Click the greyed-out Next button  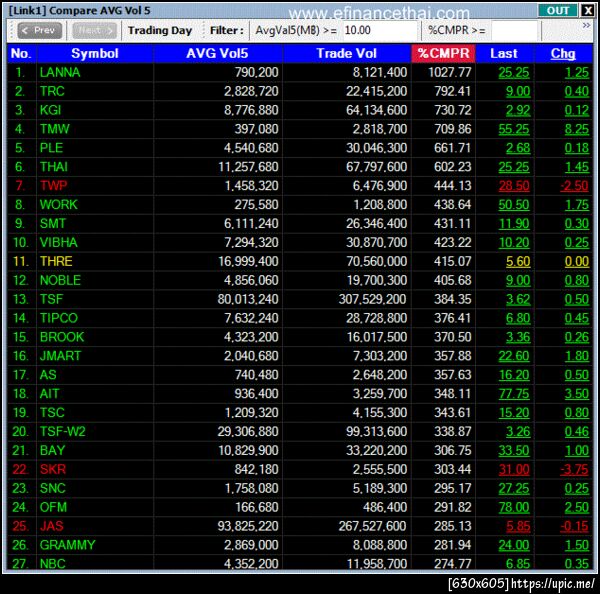[95, 31]
